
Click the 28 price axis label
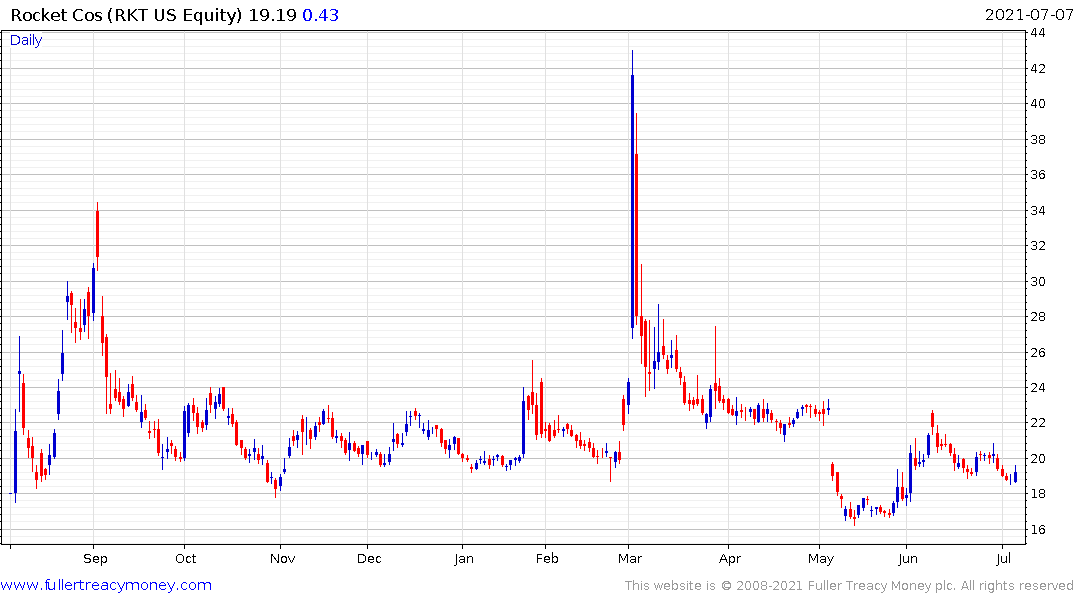pyautogui.click(x=1037, y=317)
